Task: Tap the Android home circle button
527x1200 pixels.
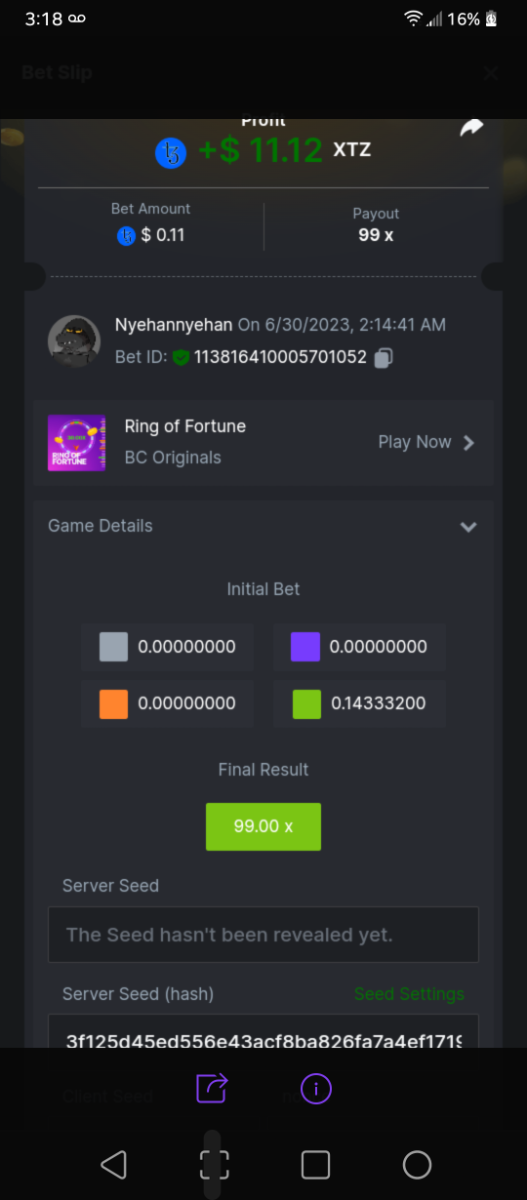Action: [417, 1164]
